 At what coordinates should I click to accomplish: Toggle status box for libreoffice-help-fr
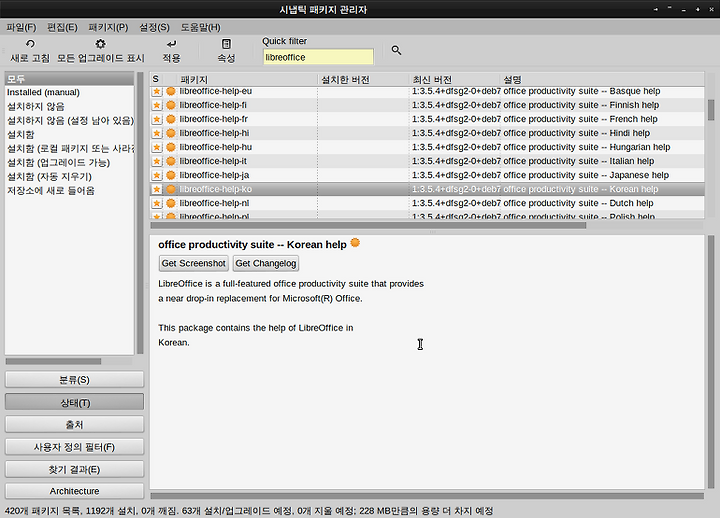pos(157,119)
